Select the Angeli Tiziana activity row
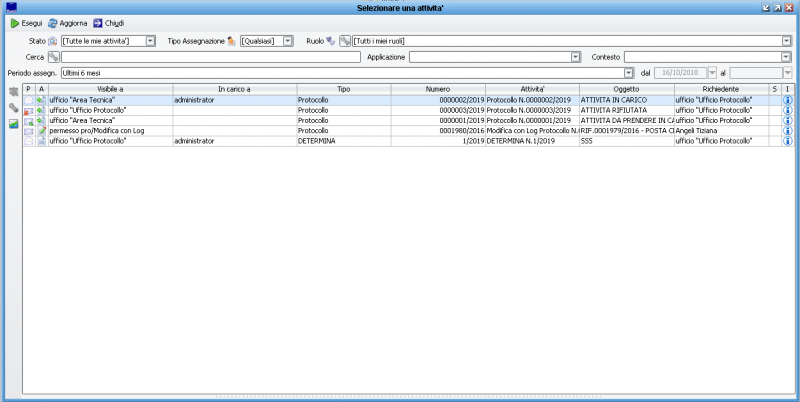The image size is (800, 402). (400, 131)
